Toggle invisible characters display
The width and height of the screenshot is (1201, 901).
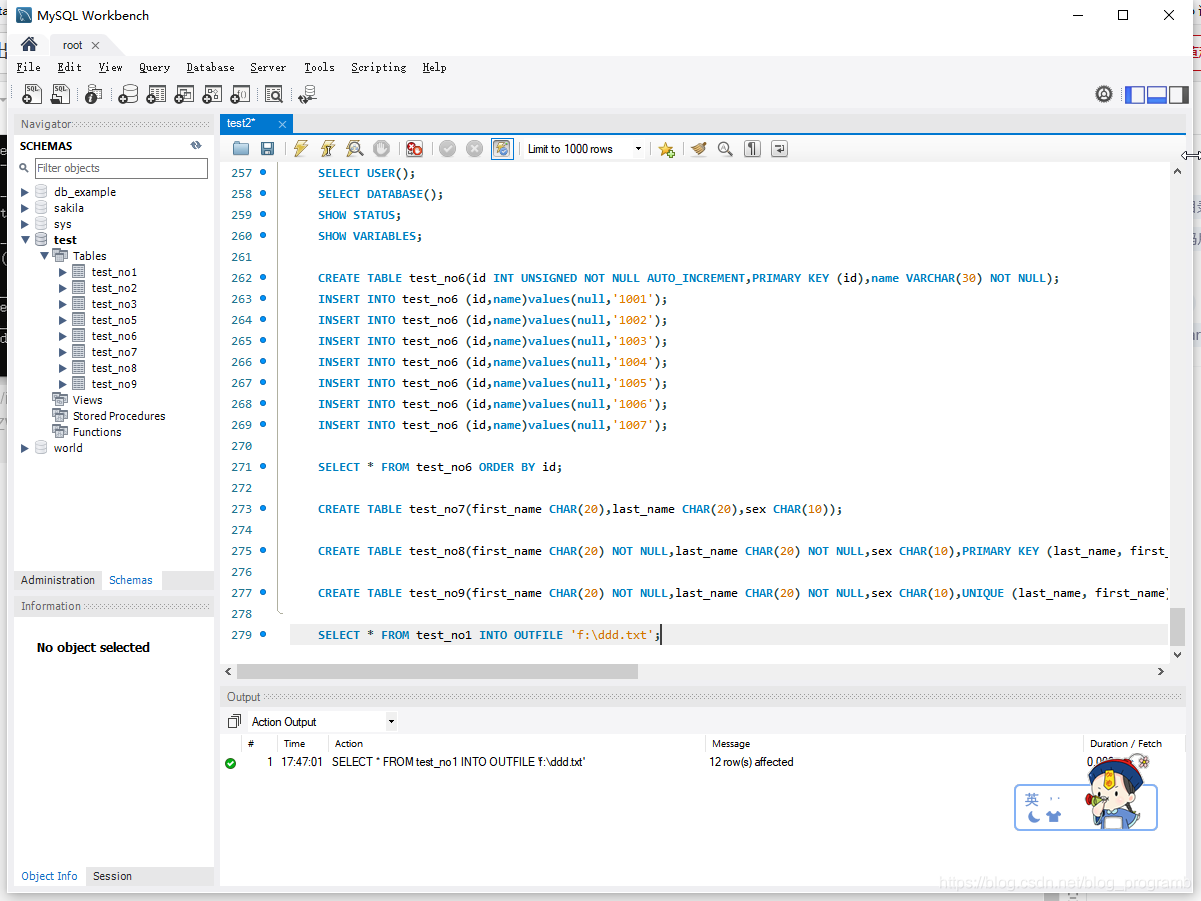[x=752, y=149]
